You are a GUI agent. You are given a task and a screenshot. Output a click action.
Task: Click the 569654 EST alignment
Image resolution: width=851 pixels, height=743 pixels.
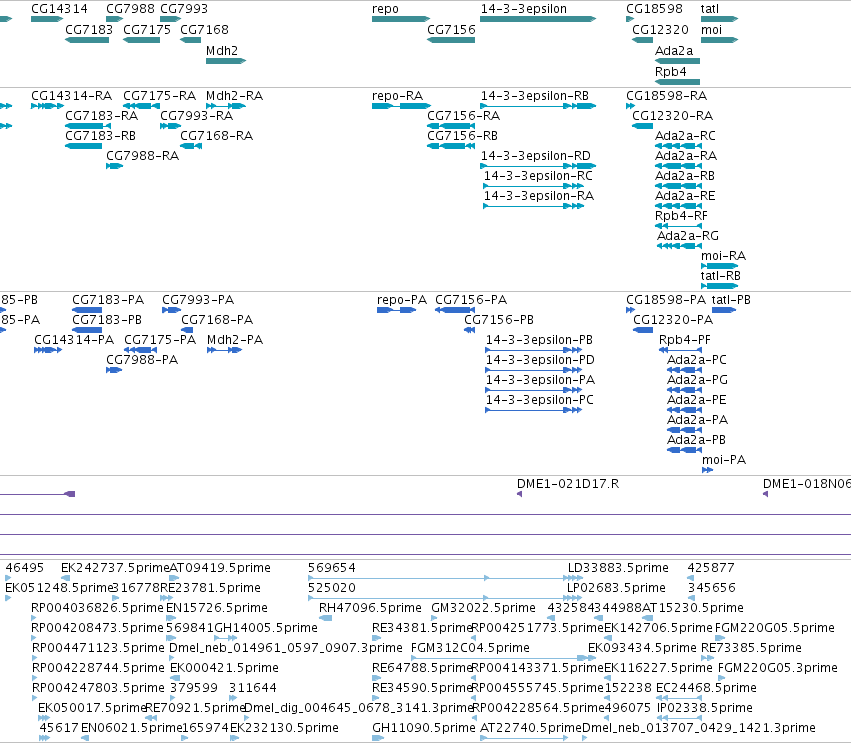[445, 578]
